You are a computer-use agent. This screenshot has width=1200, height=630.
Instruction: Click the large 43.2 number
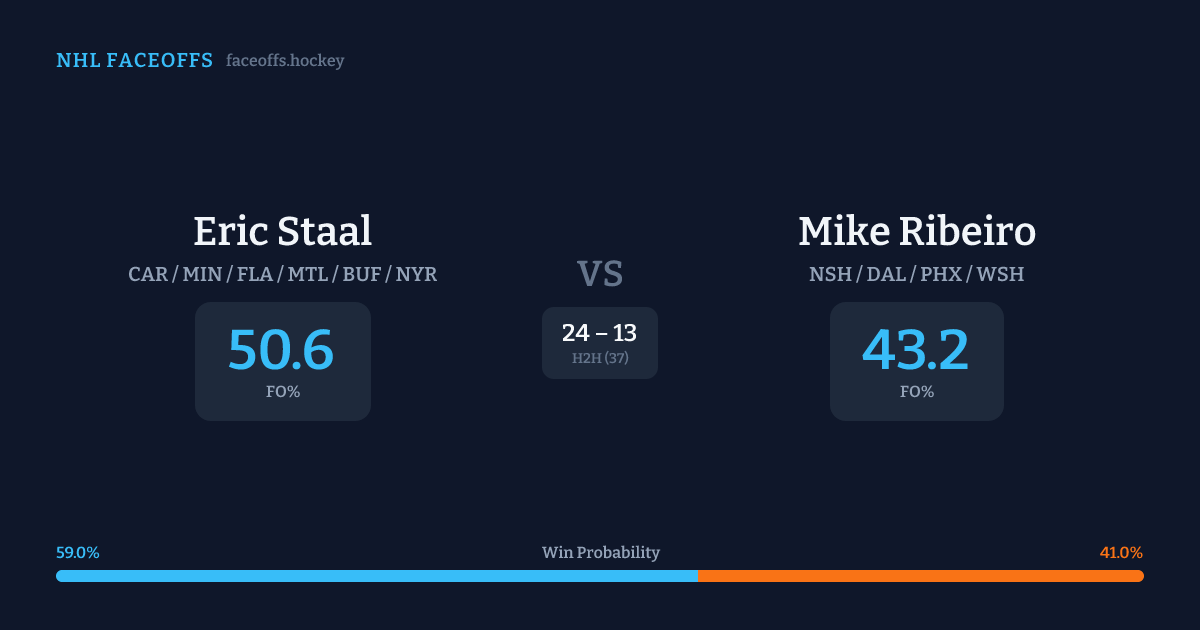(915, 350)
